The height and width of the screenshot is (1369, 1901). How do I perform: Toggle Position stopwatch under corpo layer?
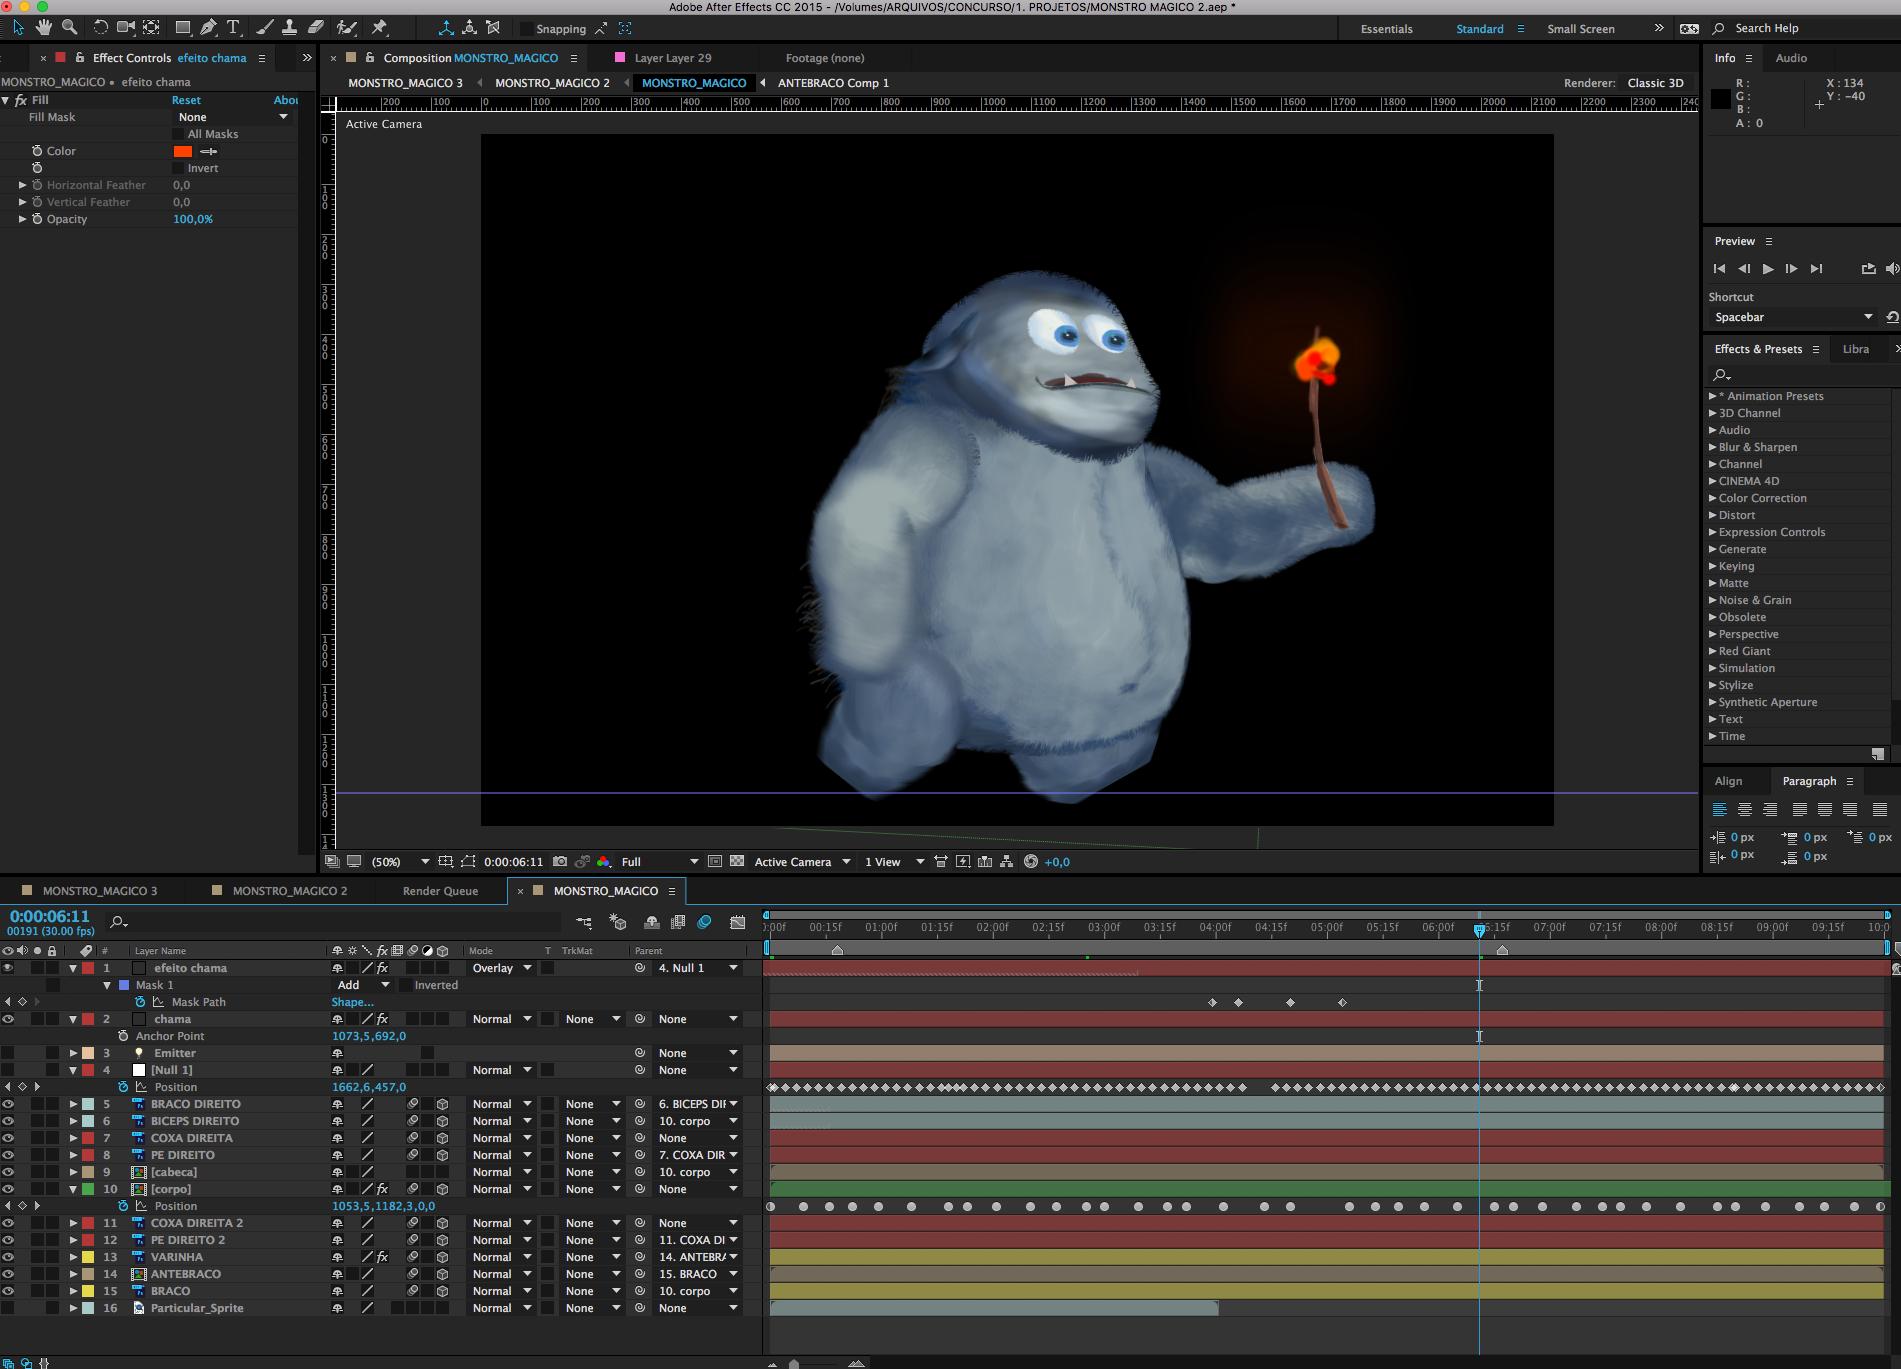tap(123, 1206)
